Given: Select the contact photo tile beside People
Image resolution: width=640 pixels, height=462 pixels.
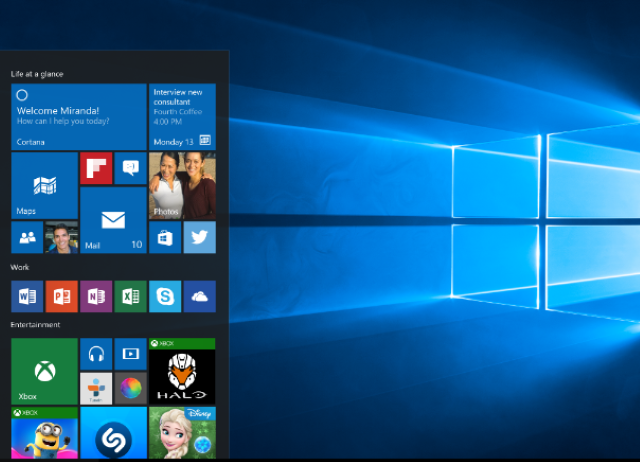Looking at the screenshot, I should 62,237.
